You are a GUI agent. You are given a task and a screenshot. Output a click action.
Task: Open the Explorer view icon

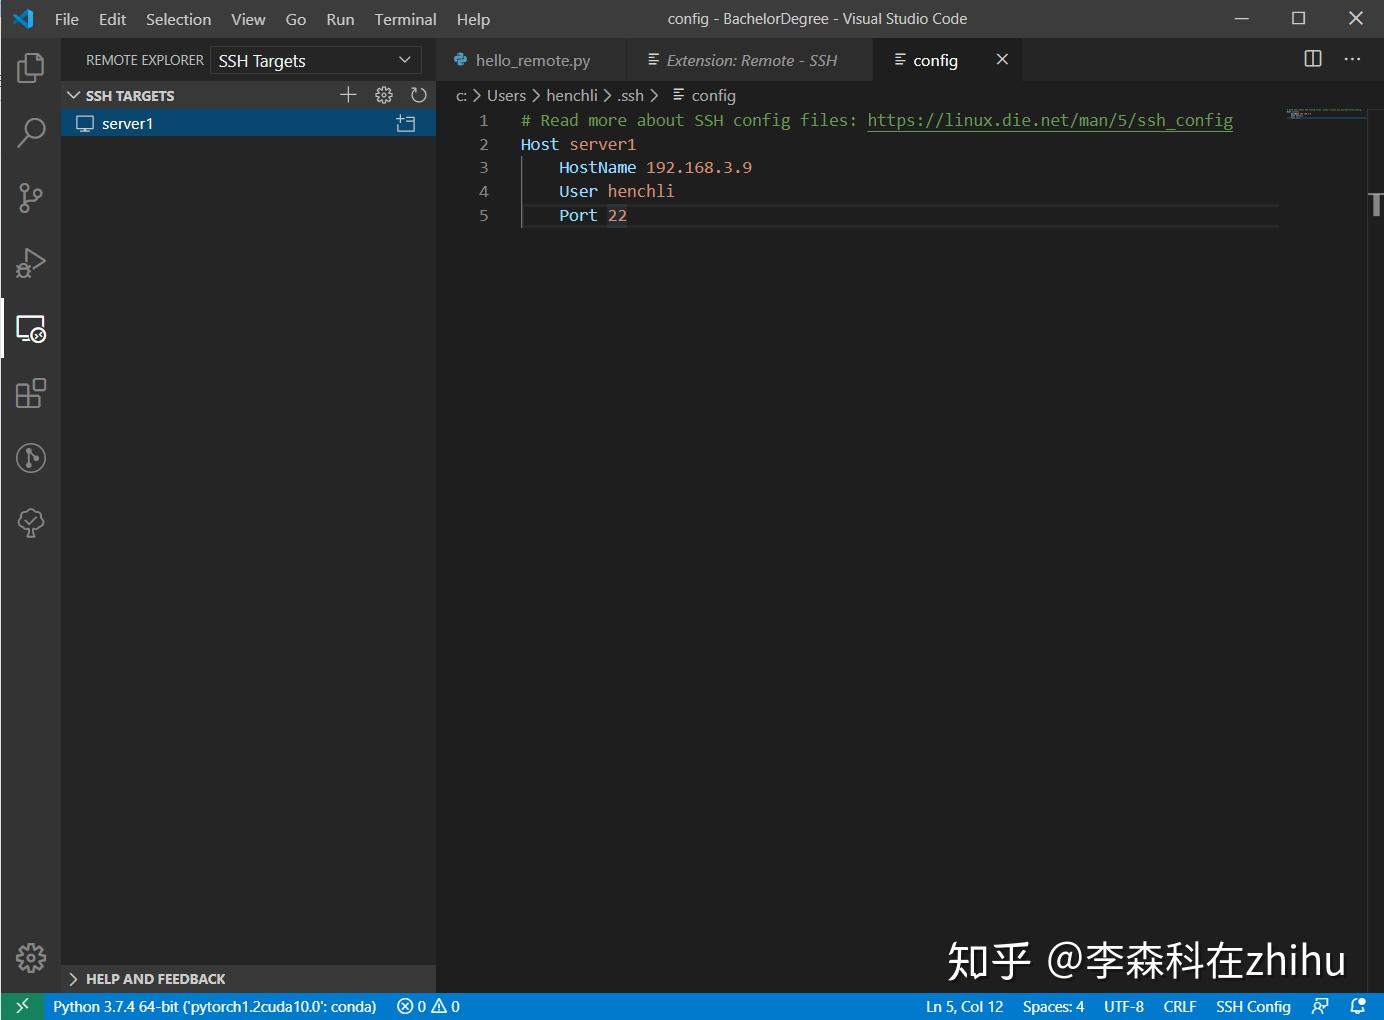coord(30,68)
